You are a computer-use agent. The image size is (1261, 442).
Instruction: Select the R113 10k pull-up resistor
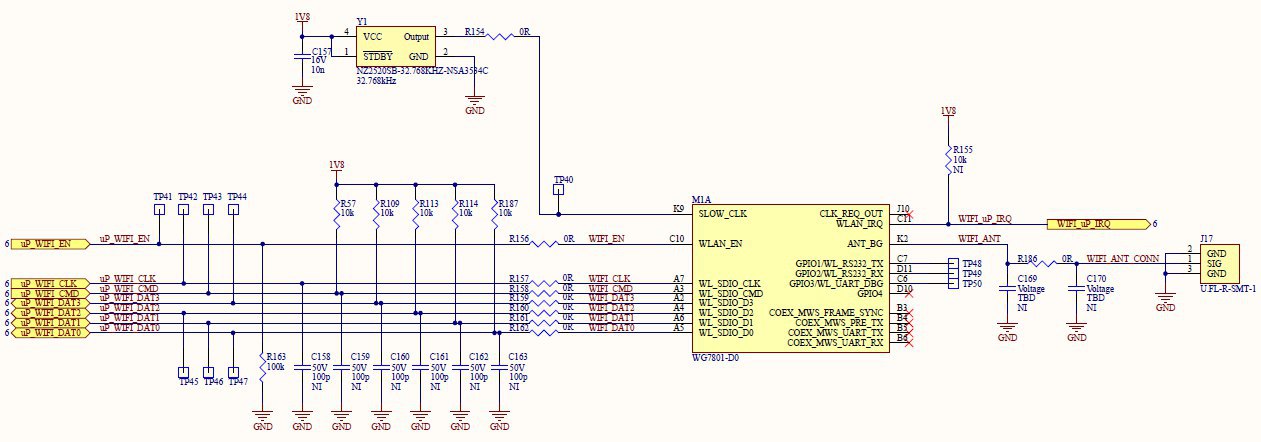[x=415, y=213]
